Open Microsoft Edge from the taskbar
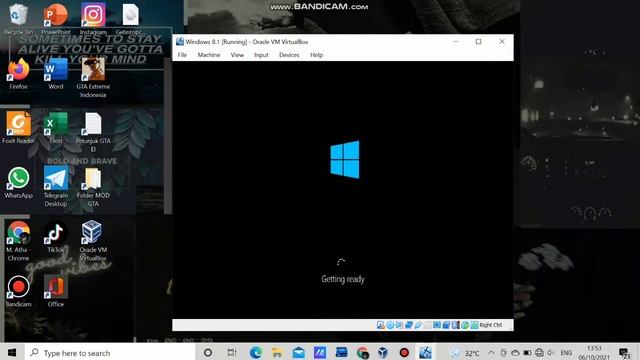640x360 pixels. (256, 353)
